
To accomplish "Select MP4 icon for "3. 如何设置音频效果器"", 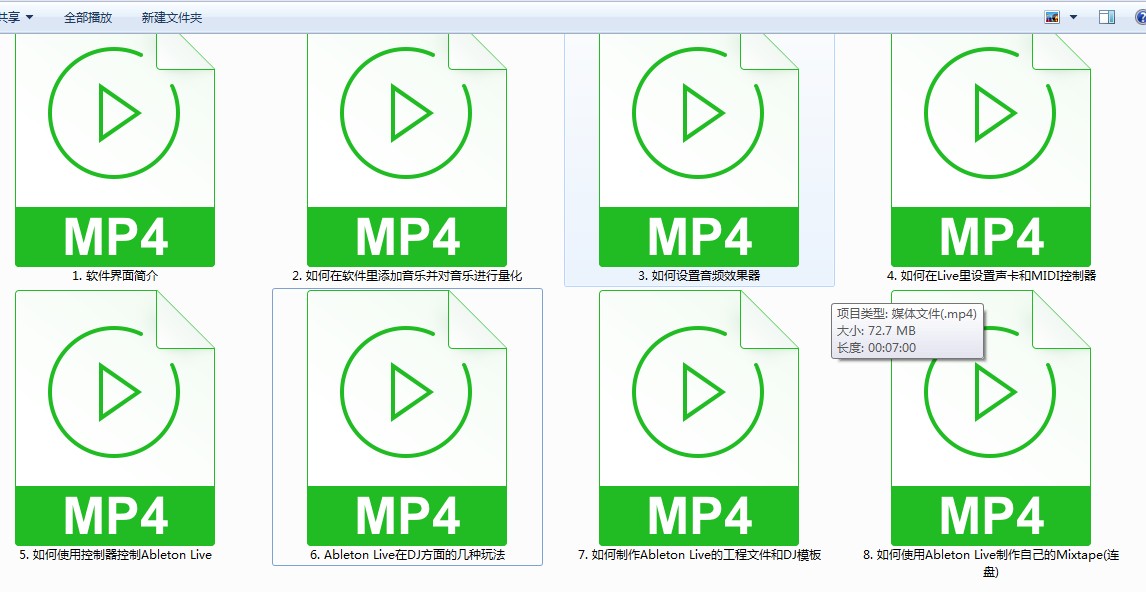I will (x=699, y=150).
